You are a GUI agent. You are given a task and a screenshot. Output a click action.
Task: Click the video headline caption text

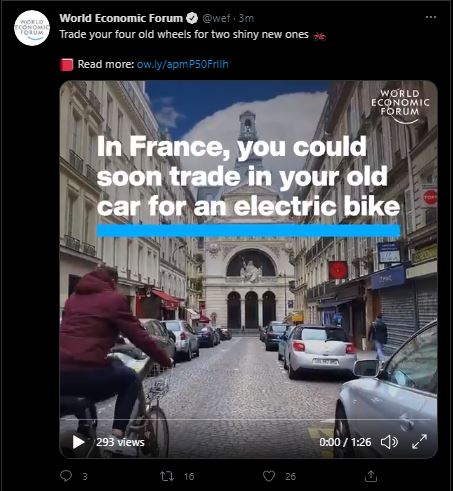248,177
